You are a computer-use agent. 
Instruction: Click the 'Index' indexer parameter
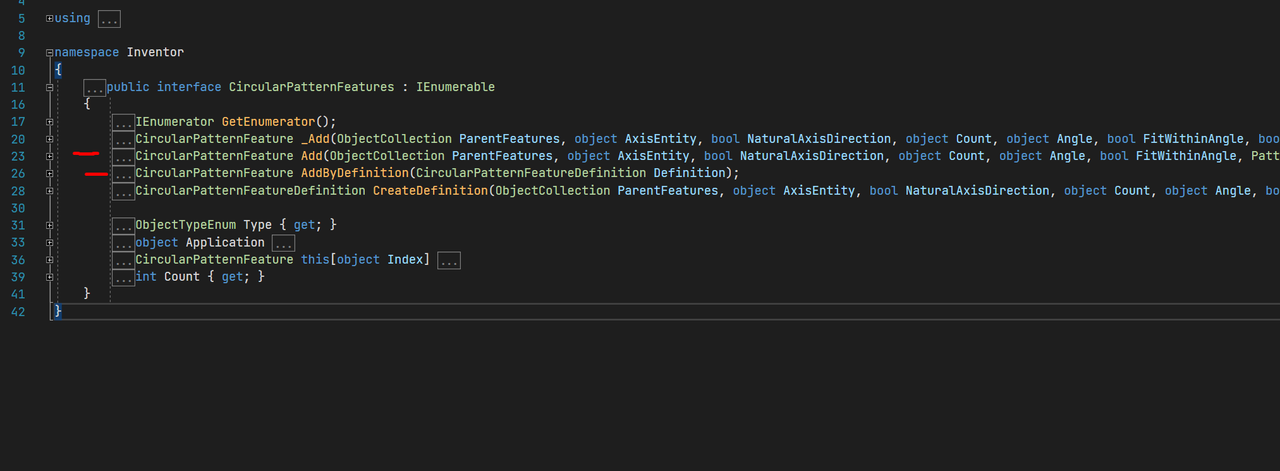click(405, 260)
